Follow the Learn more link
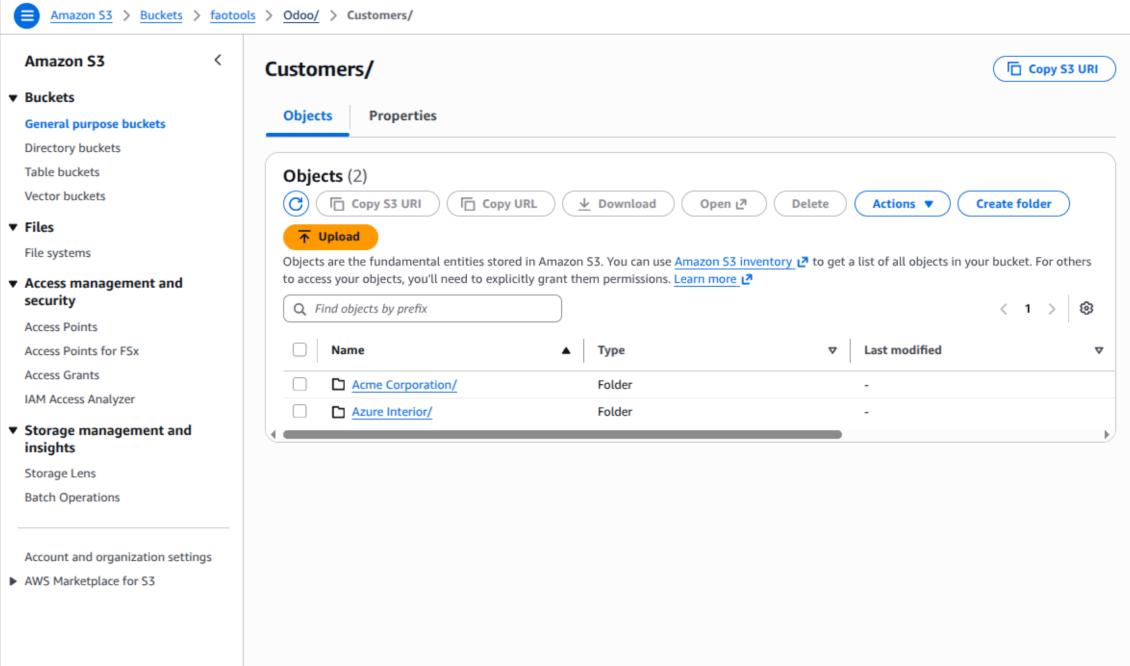The image size is (1130, 666). [713, 279]
